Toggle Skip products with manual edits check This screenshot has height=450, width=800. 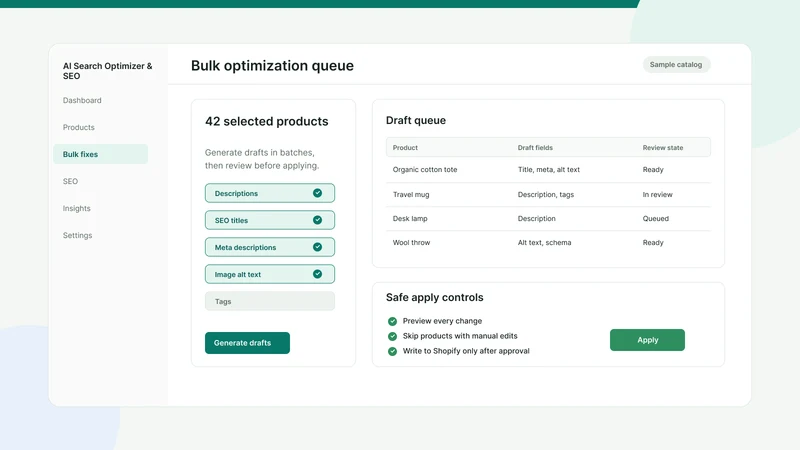click(x=392, y=336)
